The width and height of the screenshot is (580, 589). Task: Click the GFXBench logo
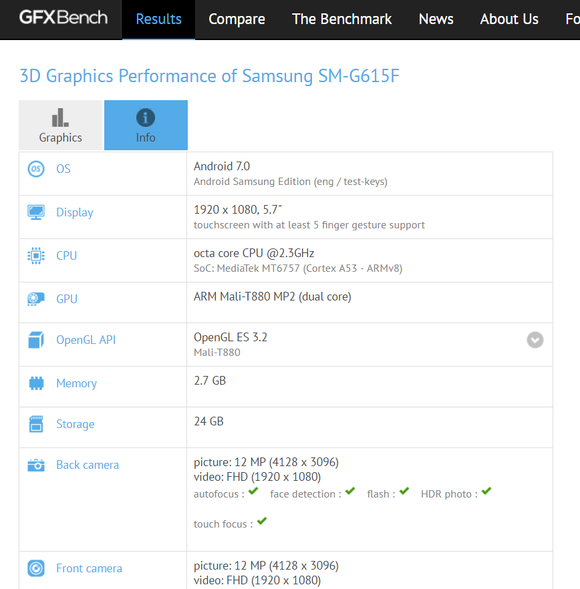[x=63, y=18]
